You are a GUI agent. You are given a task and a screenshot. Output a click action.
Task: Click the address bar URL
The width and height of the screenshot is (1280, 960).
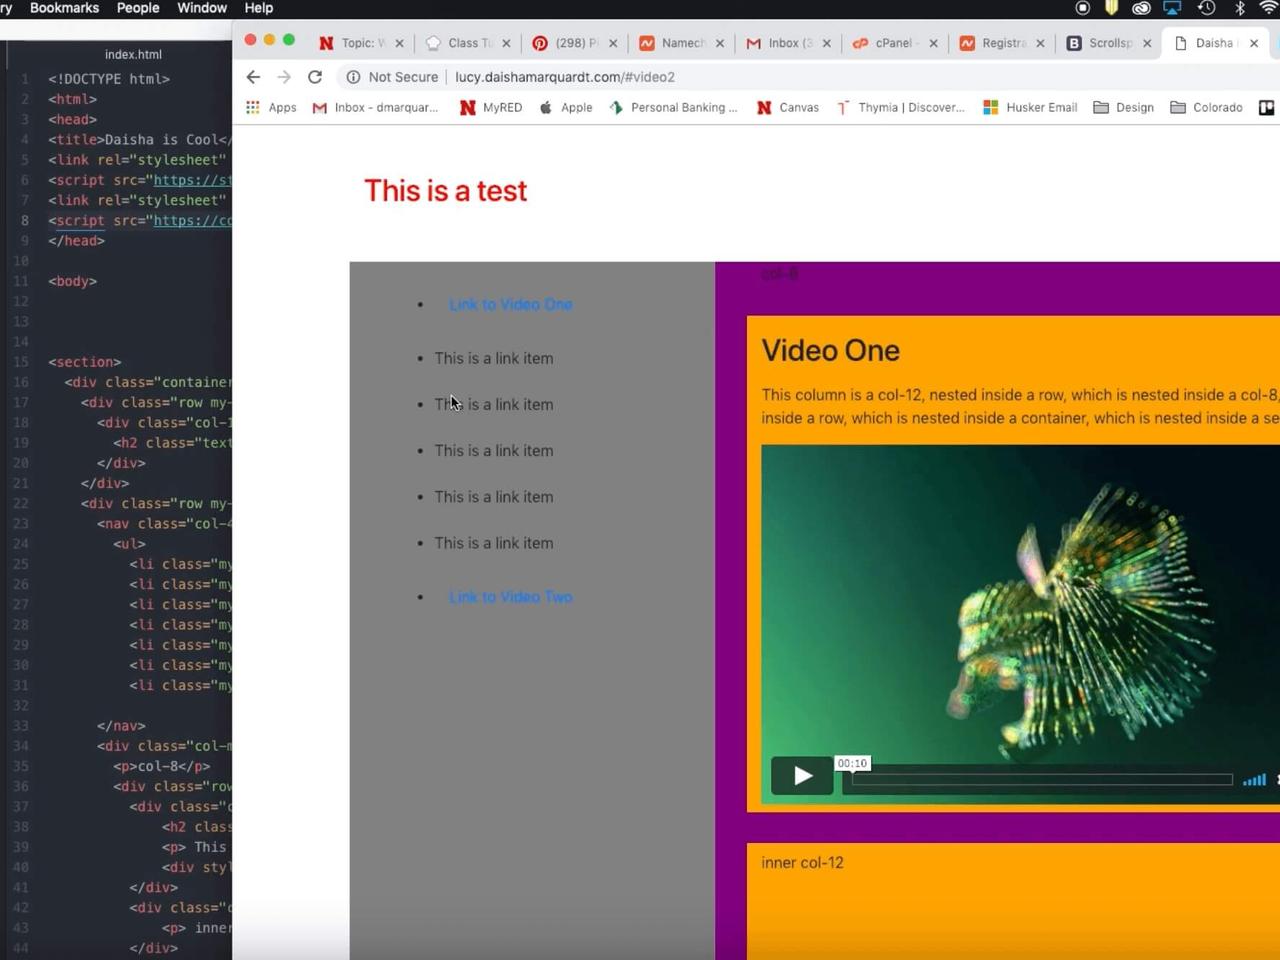tap(565, 77)
